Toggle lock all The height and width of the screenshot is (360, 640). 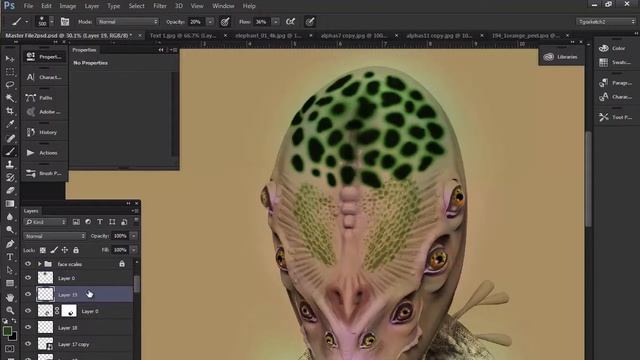click(x=76, y=250)
